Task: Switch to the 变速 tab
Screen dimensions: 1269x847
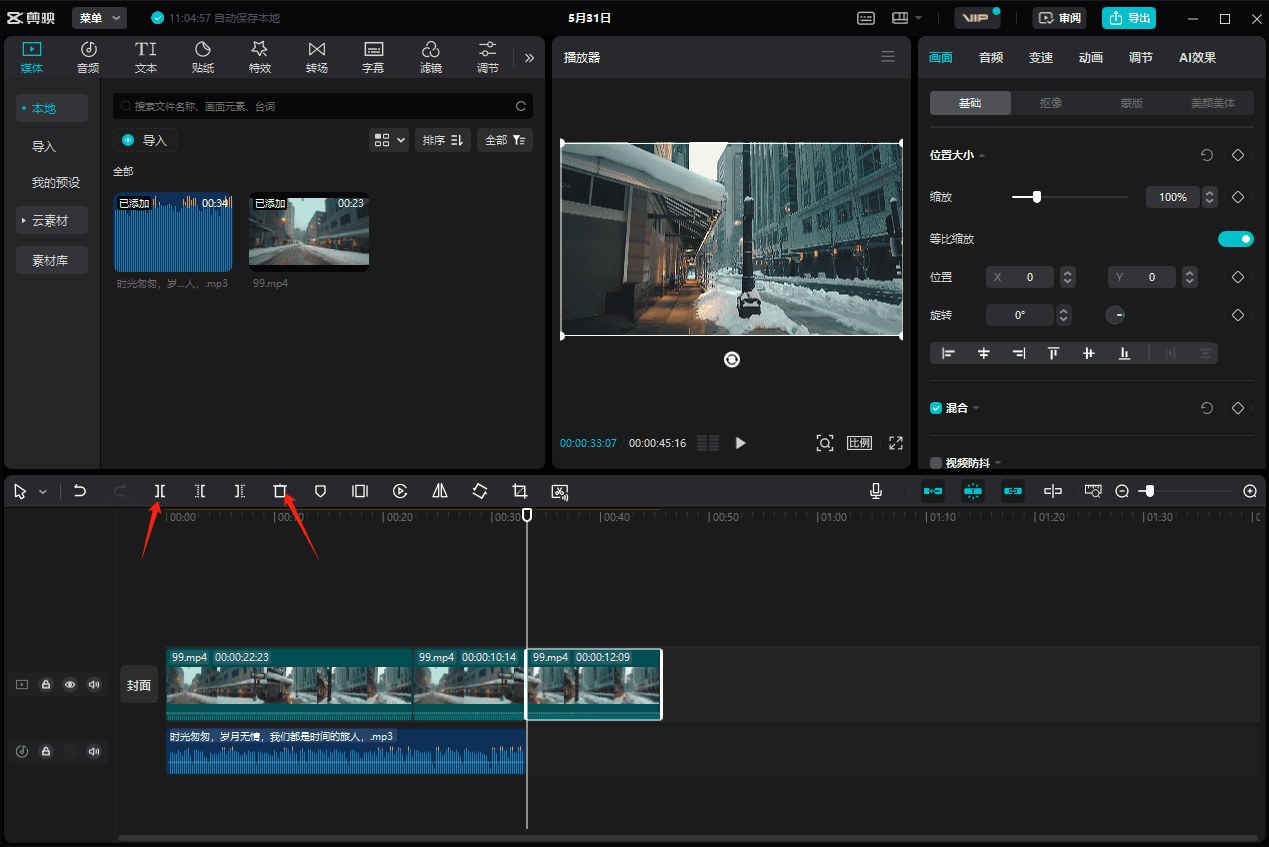Action: [x=1041, y=58]
